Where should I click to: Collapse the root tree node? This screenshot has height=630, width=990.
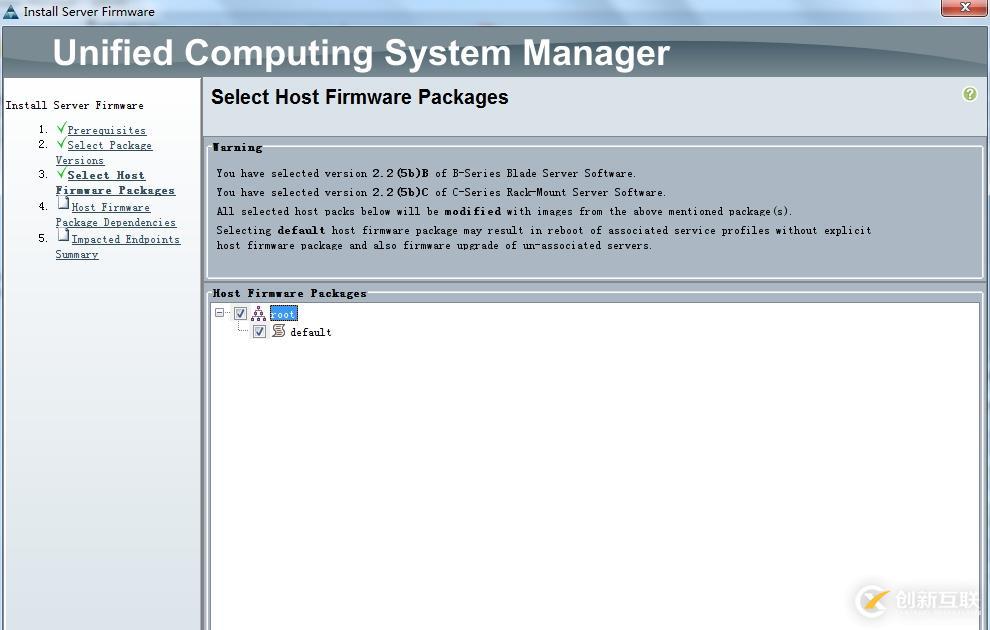click(219, 313)
